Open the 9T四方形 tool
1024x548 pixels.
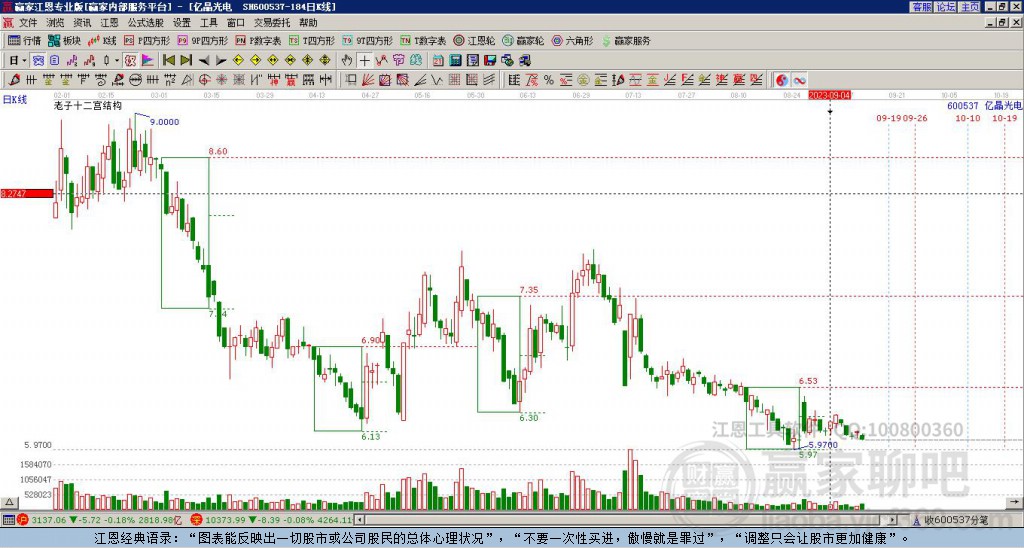click(x=368, y=40)
